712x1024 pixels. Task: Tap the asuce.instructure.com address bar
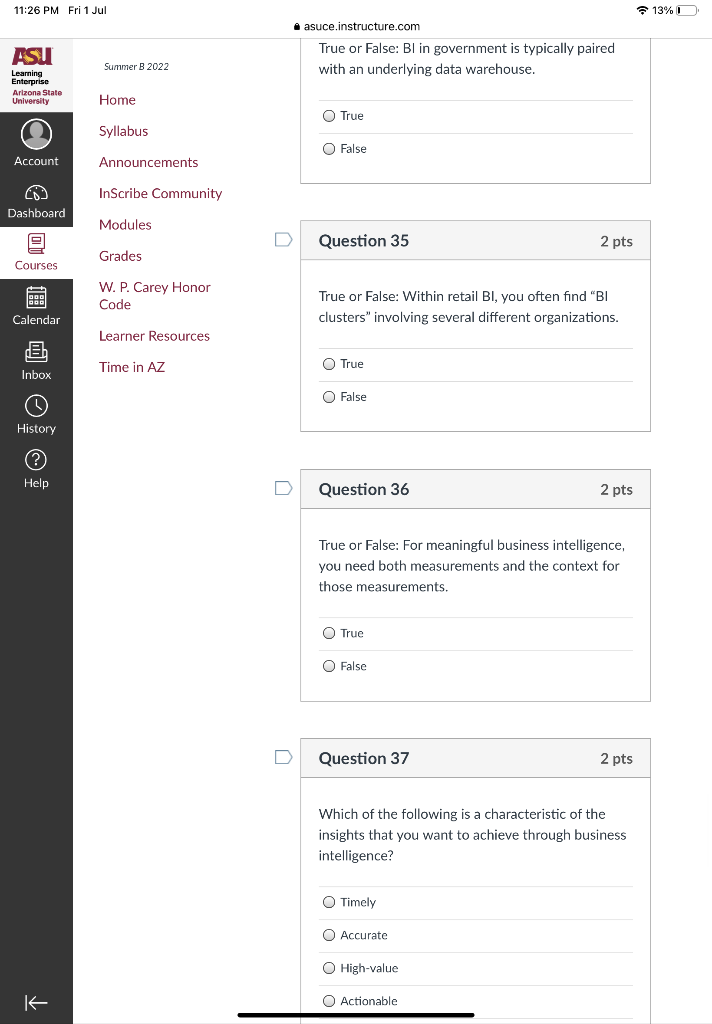(x=357, y=27)
